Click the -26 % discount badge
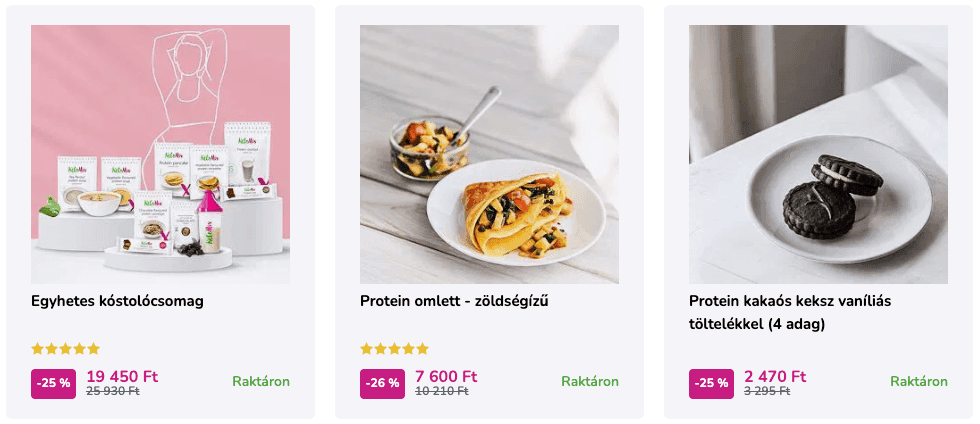 tap(382, 383)
